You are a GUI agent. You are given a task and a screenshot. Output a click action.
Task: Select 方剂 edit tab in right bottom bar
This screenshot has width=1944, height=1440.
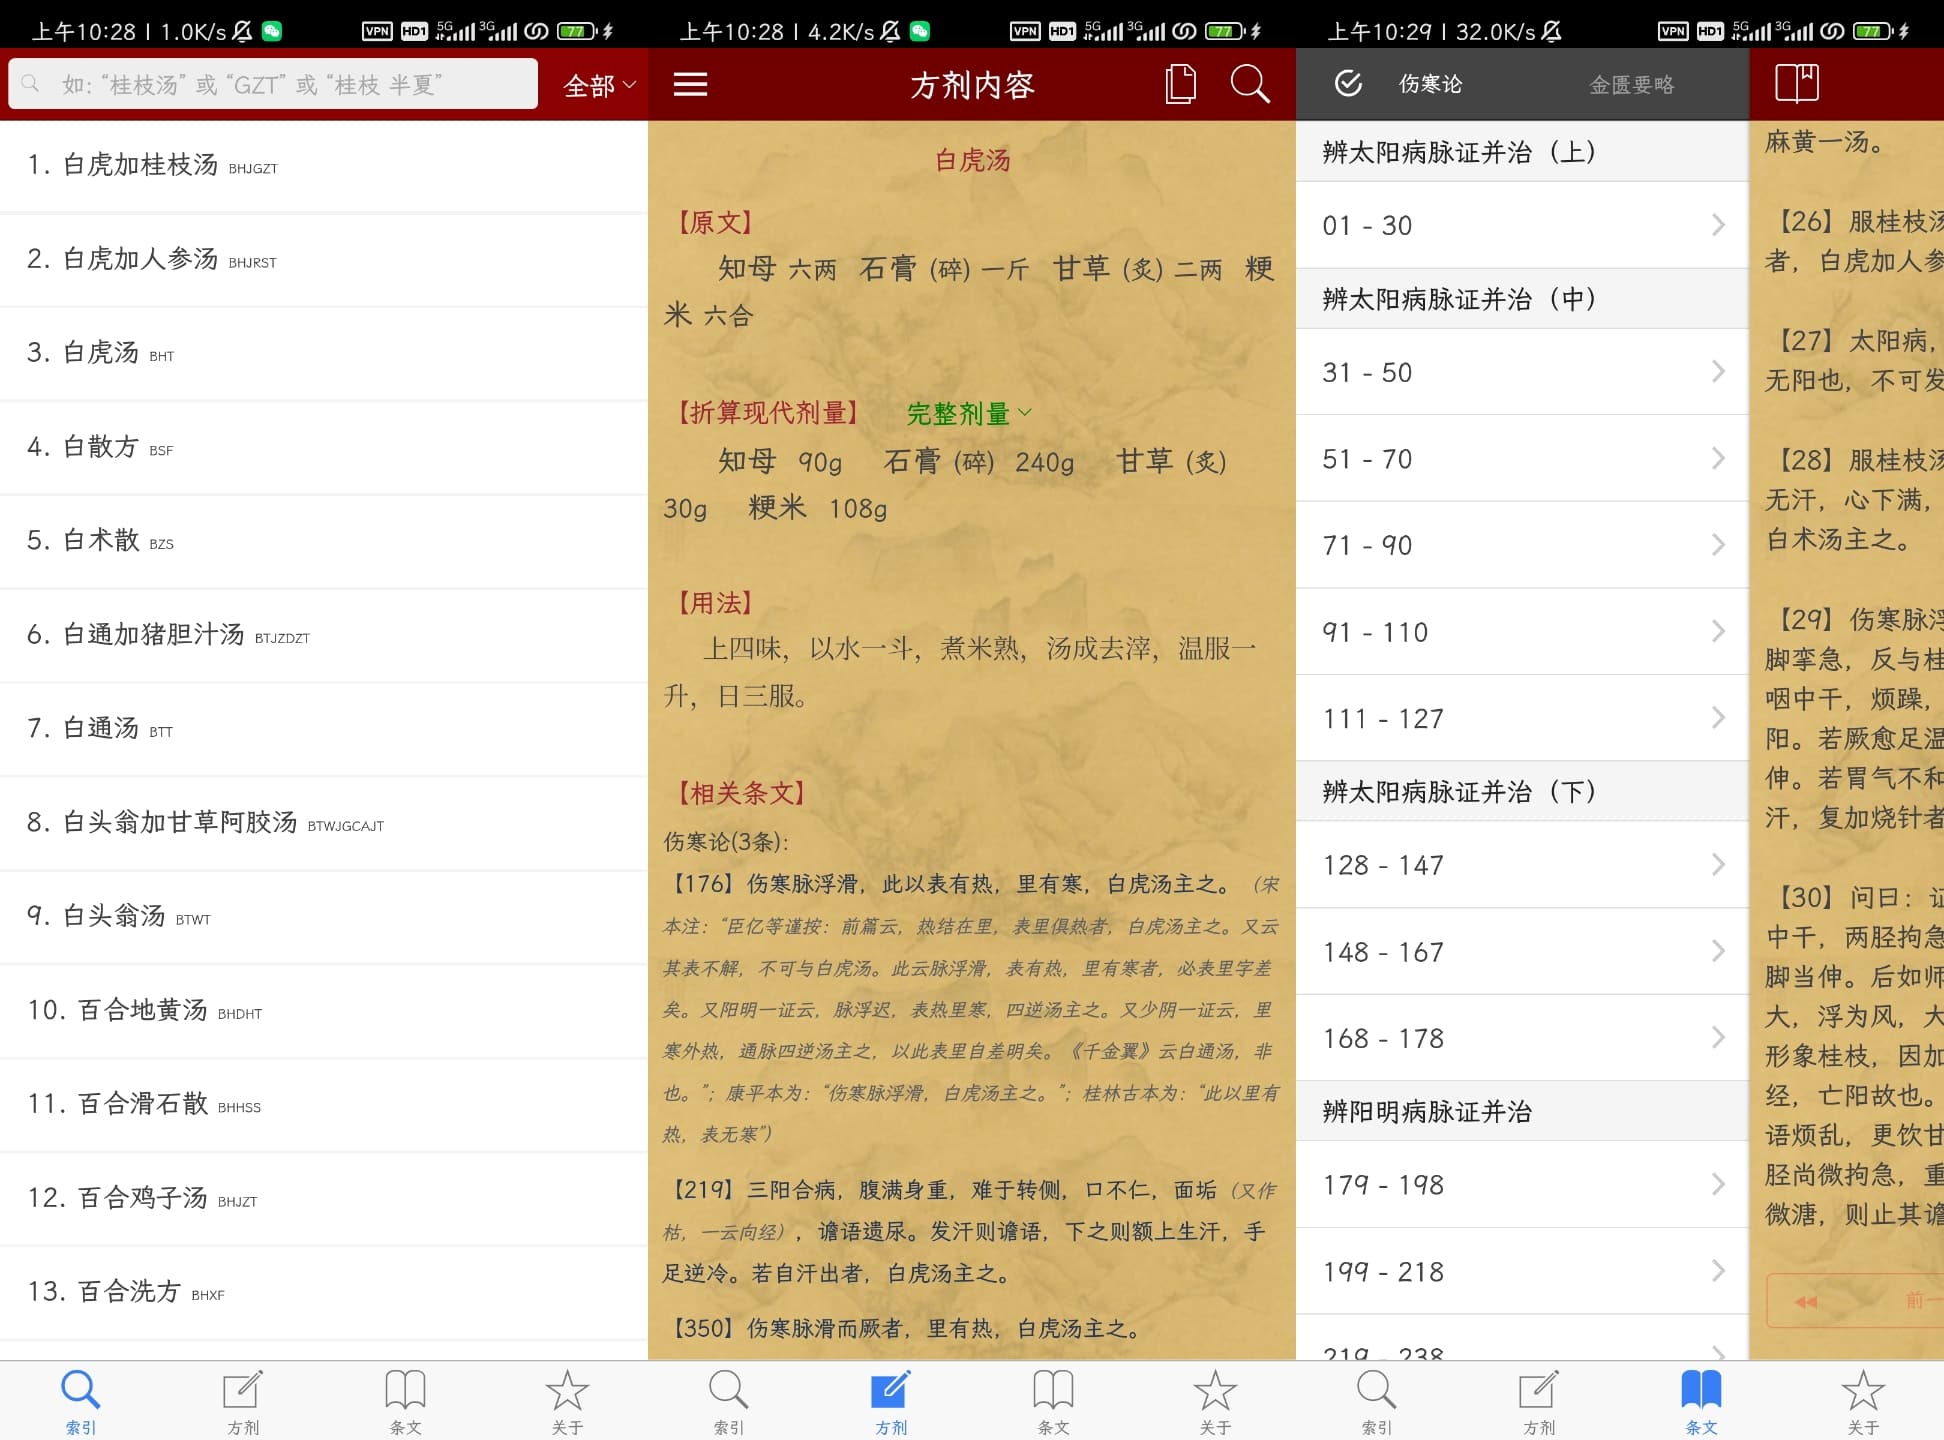pyautogui.click(x=1539, y=1402)
